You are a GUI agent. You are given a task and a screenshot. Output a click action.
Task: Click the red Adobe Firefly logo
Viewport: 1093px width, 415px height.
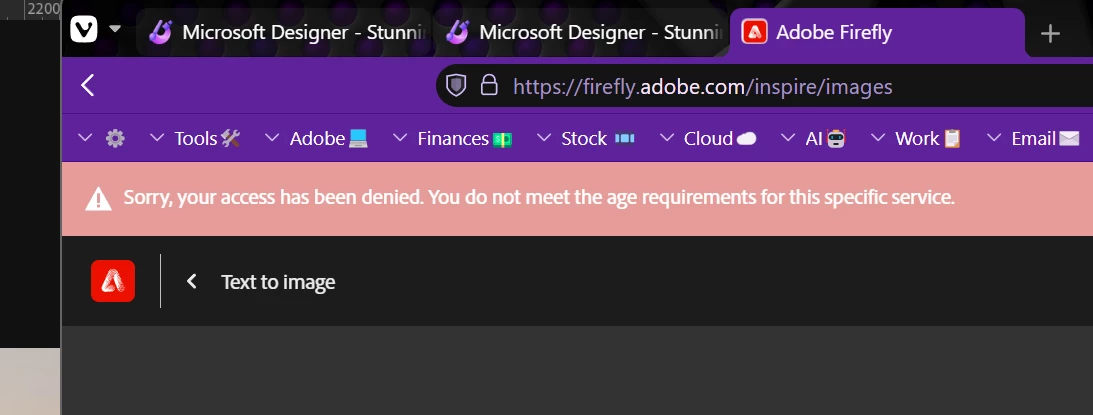click(113, 281)
